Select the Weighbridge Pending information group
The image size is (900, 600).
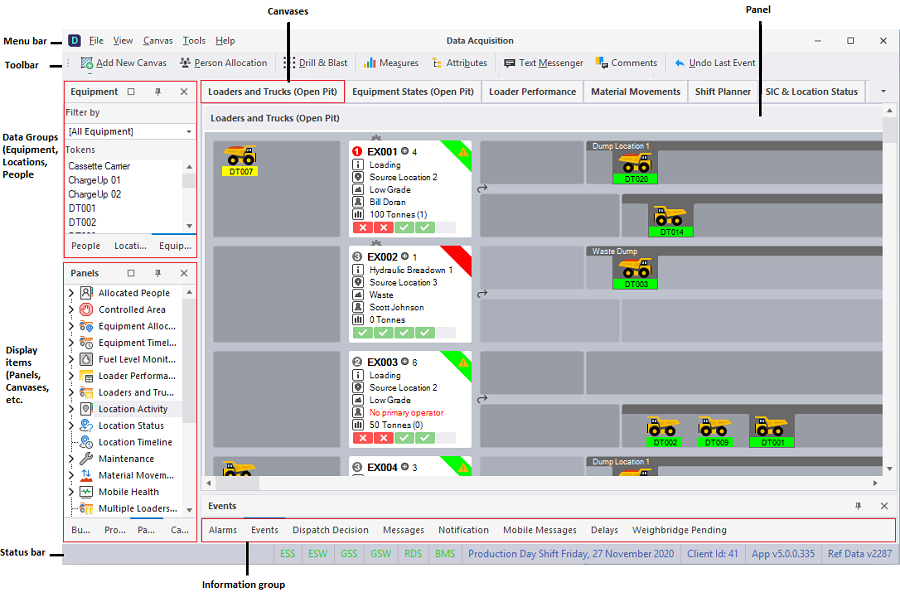coord(679,530)
